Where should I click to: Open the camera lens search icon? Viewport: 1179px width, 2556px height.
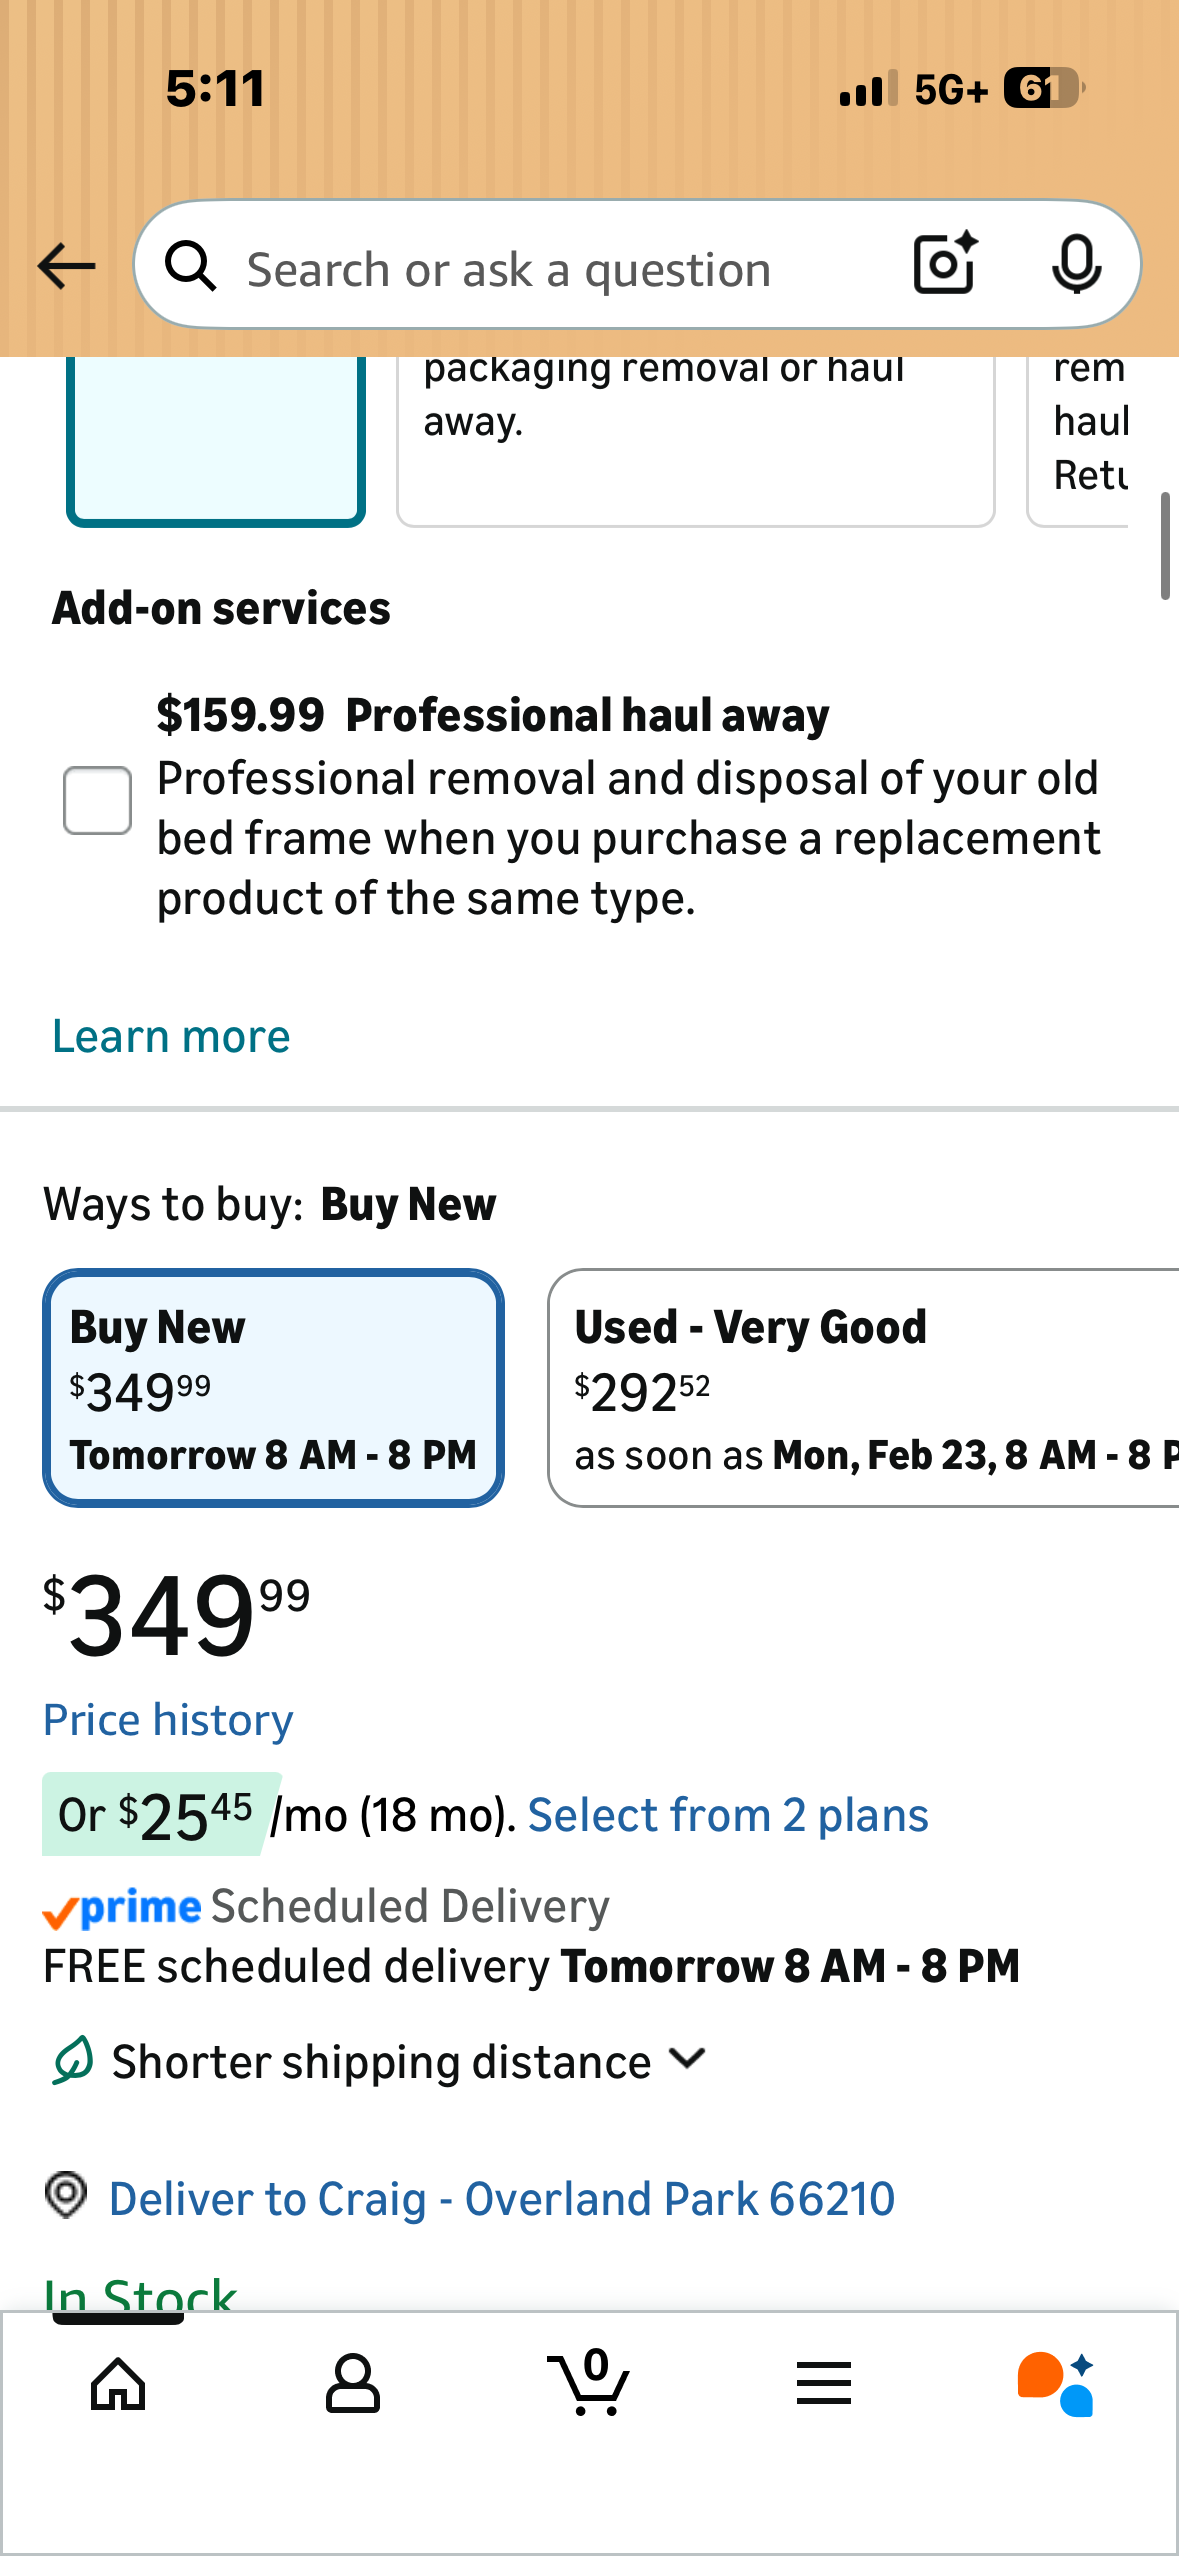click(944, 264)
